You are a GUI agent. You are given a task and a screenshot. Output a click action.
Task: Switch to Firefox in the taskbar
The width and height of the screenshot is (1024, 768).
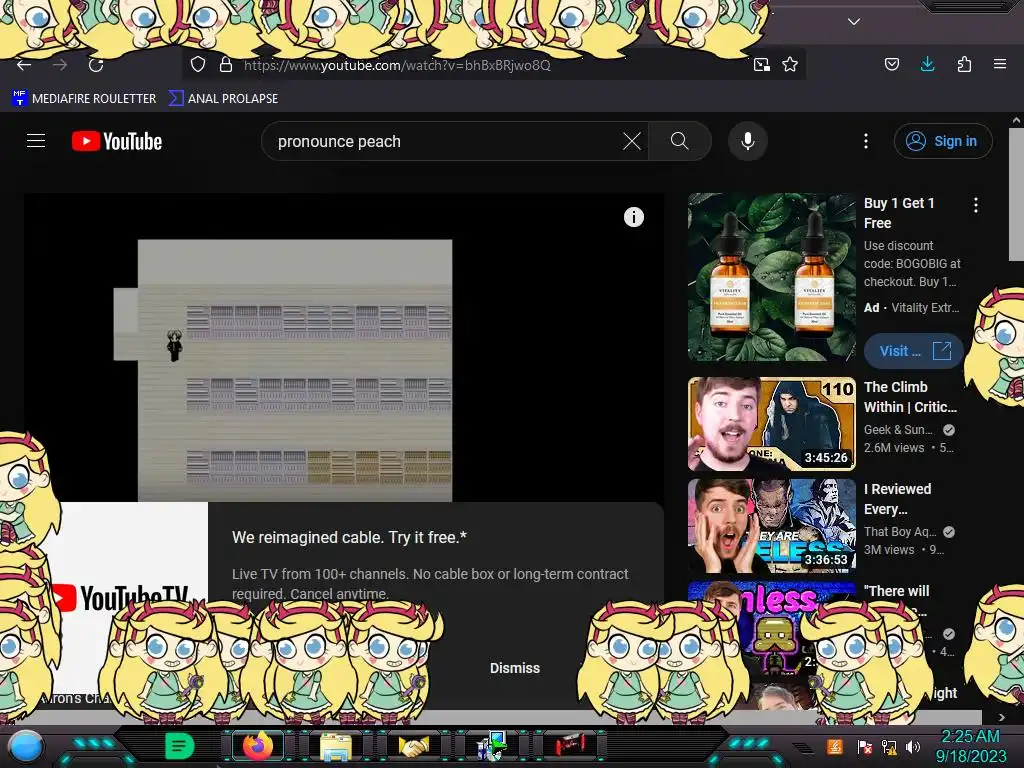click(x=258, y=746)
